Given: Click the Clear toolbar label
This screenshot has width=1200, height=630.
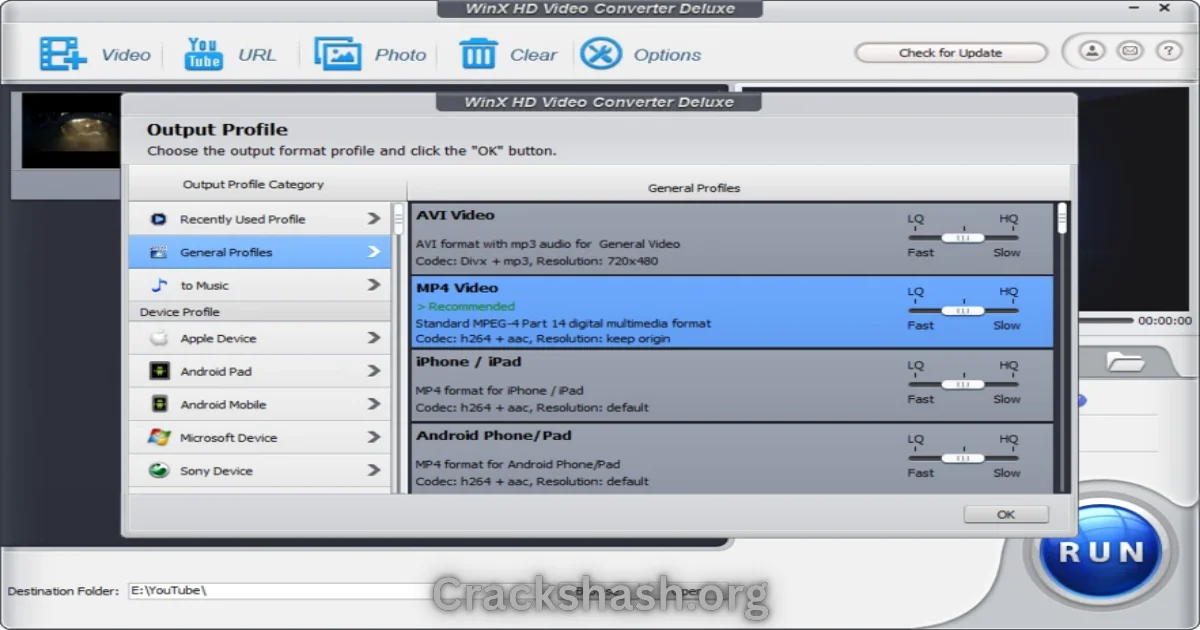Looking at the screenshot, I should [533, 55].
